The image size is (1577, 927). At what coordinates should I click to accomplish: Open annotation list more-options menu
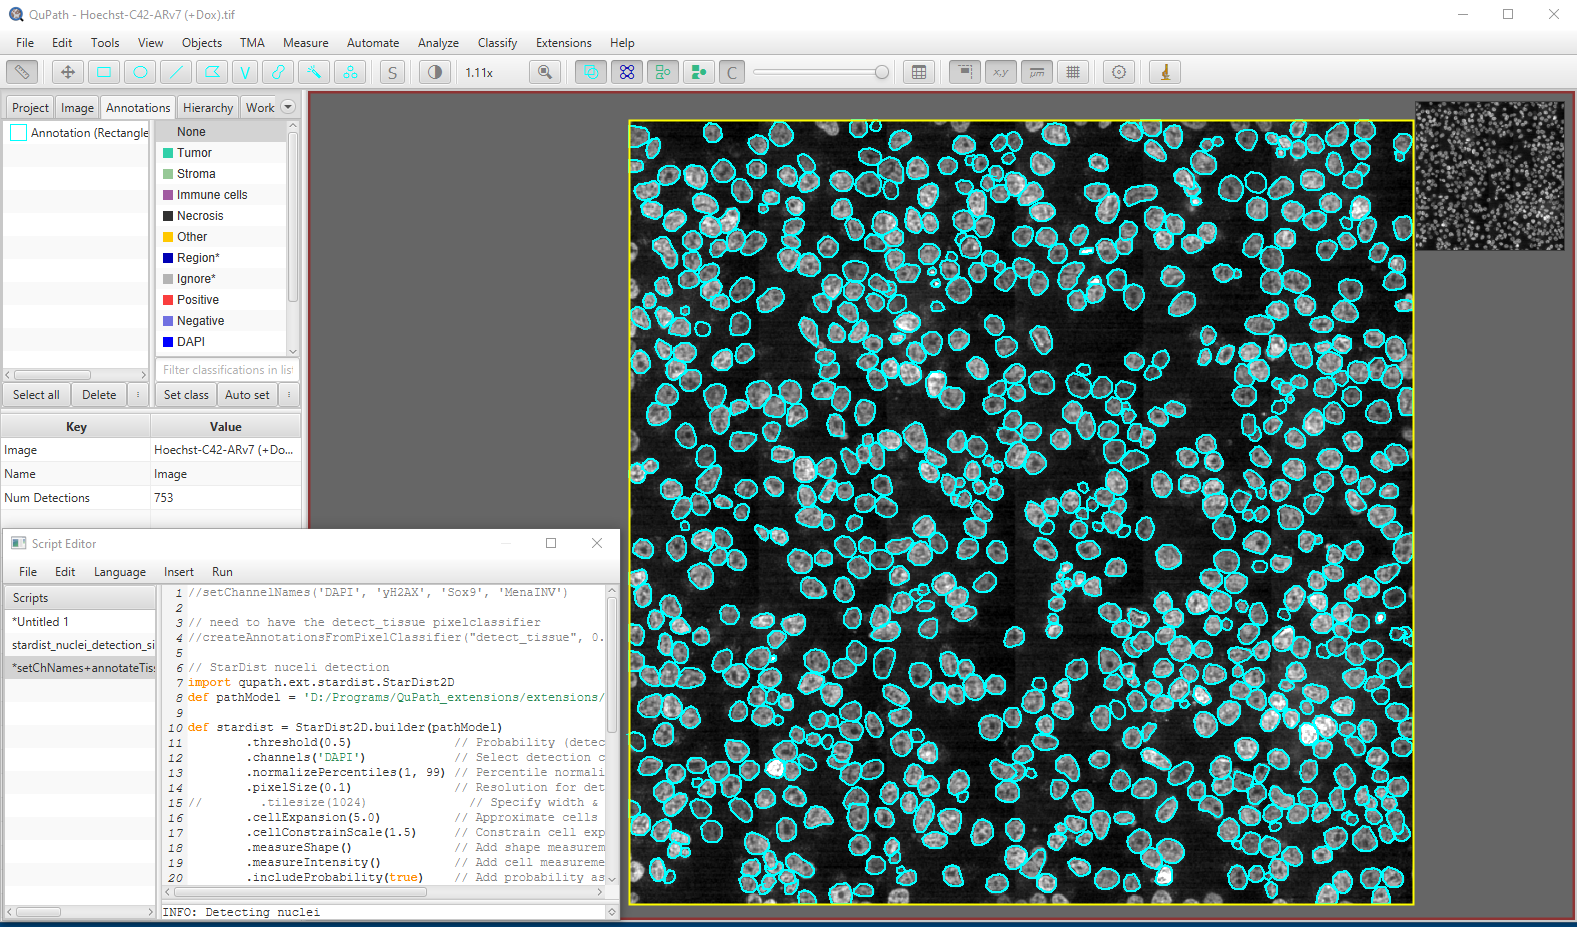tap(138, 395)
